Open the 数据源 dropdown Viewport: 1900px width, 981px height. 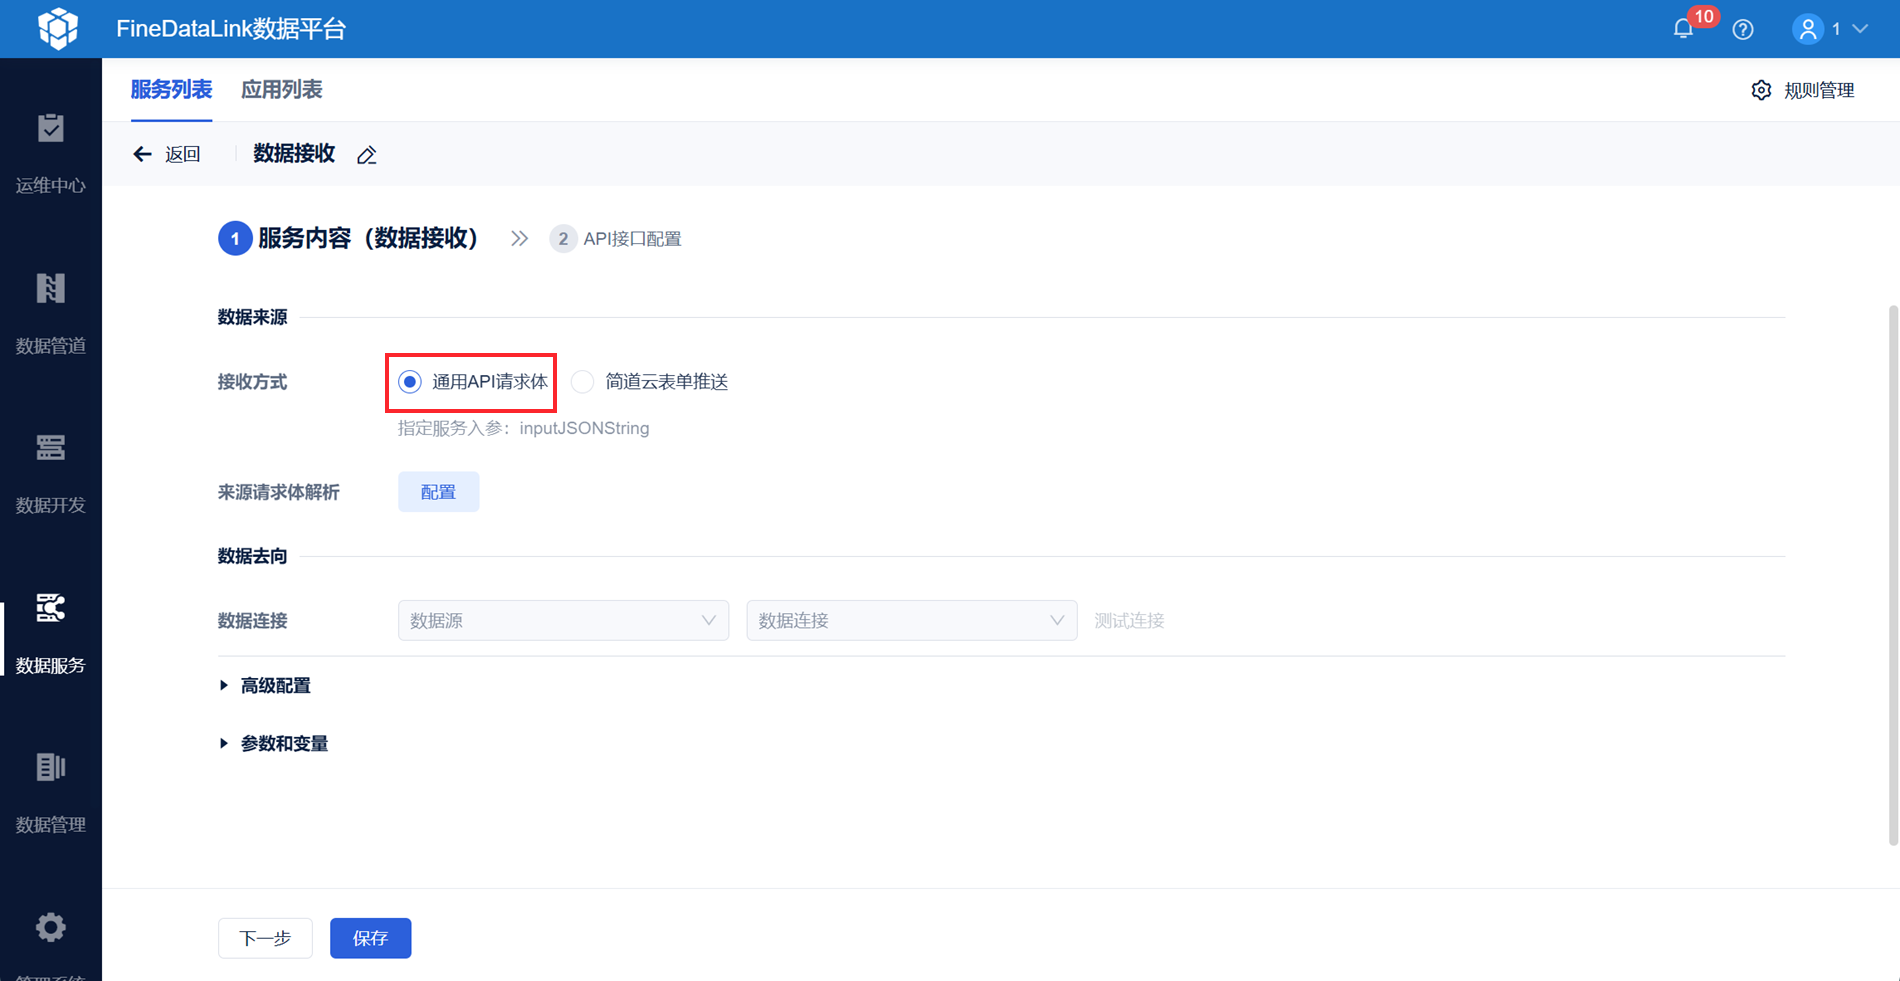tap(563, 620)
